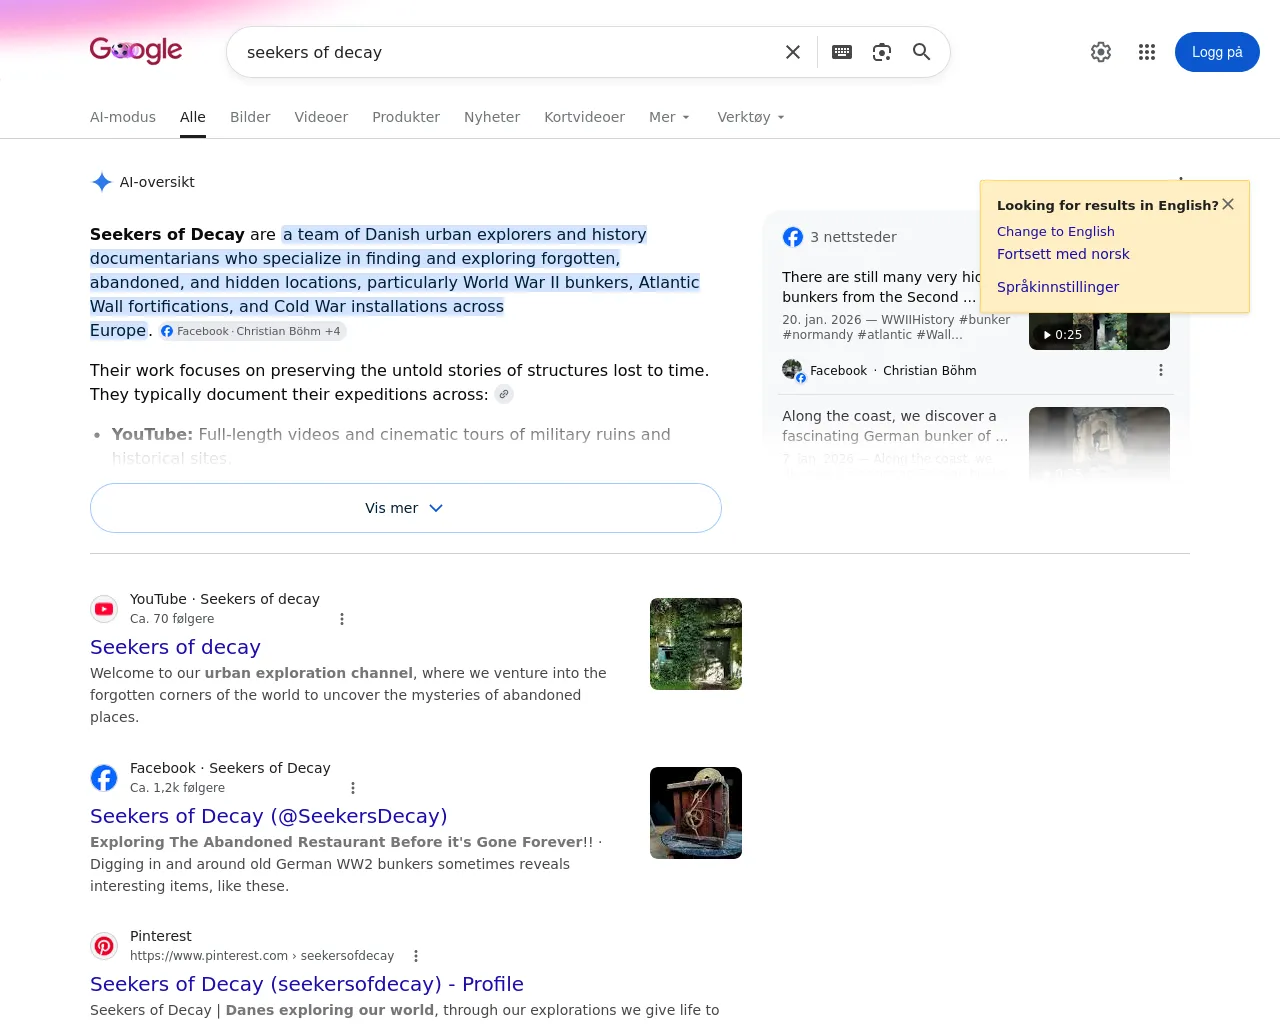The width and height of the screenshot is (1280, 1024).
Task: Expand the Verktøy tools dropdown
Action: tap(751, 117)
